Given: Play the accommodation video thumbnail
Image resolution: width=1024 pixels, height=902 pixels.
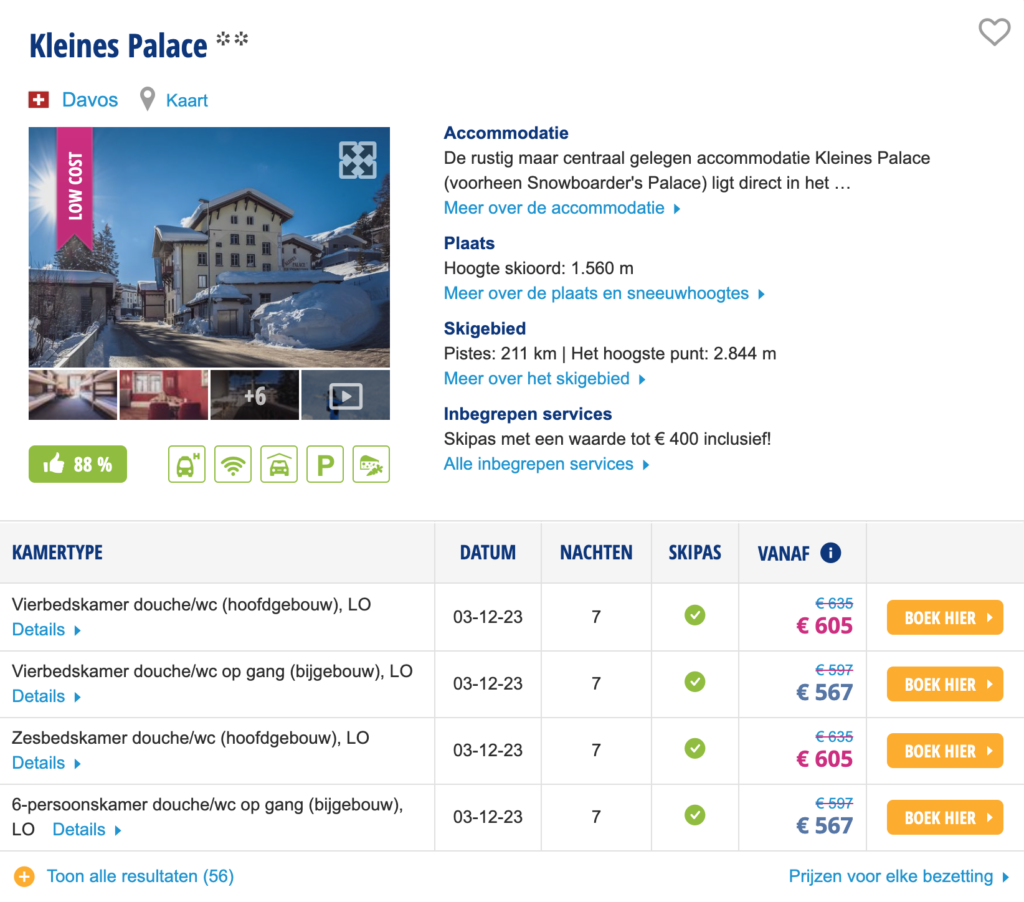Looking at the screenshot, I should click(x=345, y=396).
